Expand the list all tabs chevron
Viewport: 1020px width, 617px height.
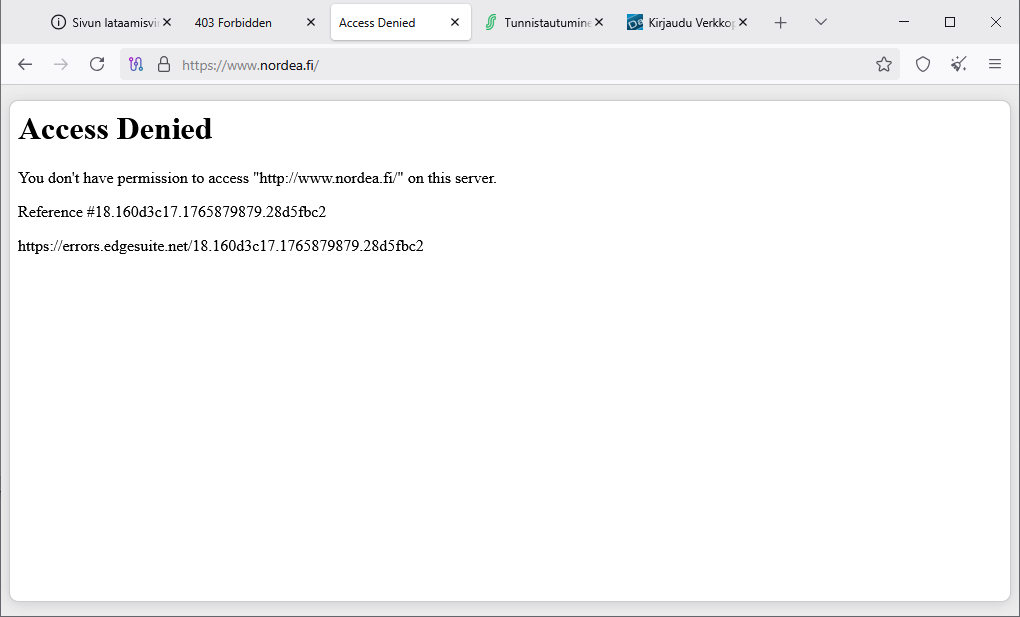821,22
